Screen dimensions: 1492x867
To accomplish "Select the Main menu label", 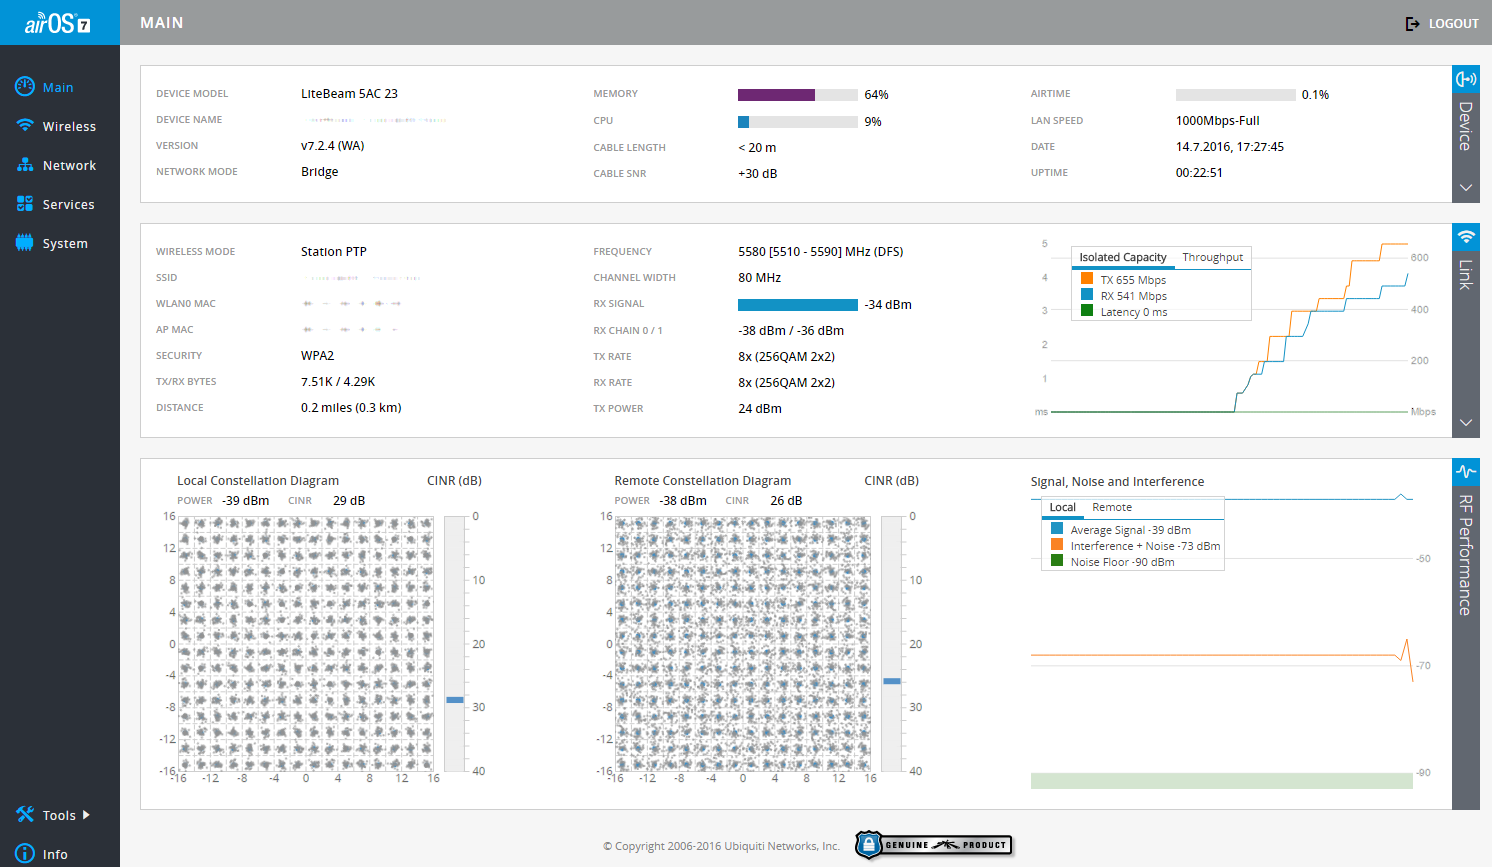I will 58,88.
